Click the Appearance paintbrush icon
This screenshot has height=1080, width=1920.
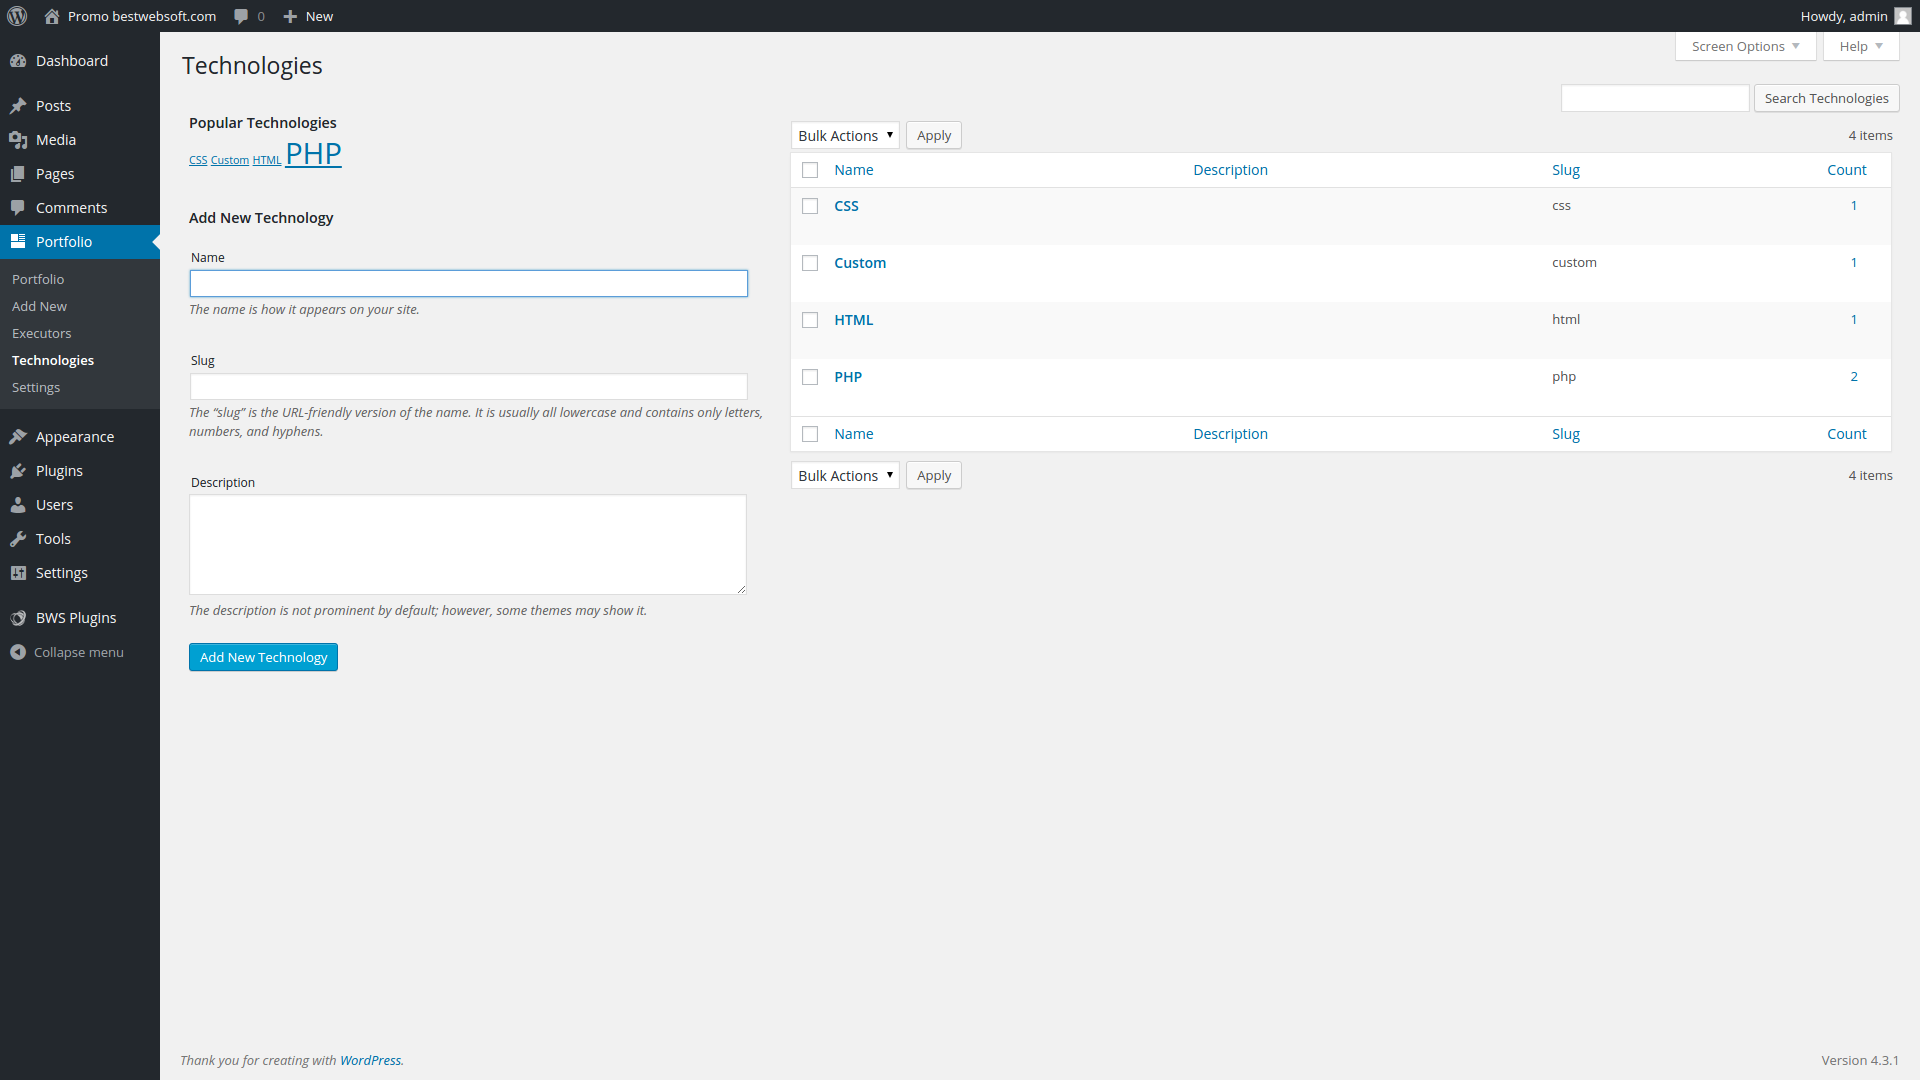click(18, 437)
